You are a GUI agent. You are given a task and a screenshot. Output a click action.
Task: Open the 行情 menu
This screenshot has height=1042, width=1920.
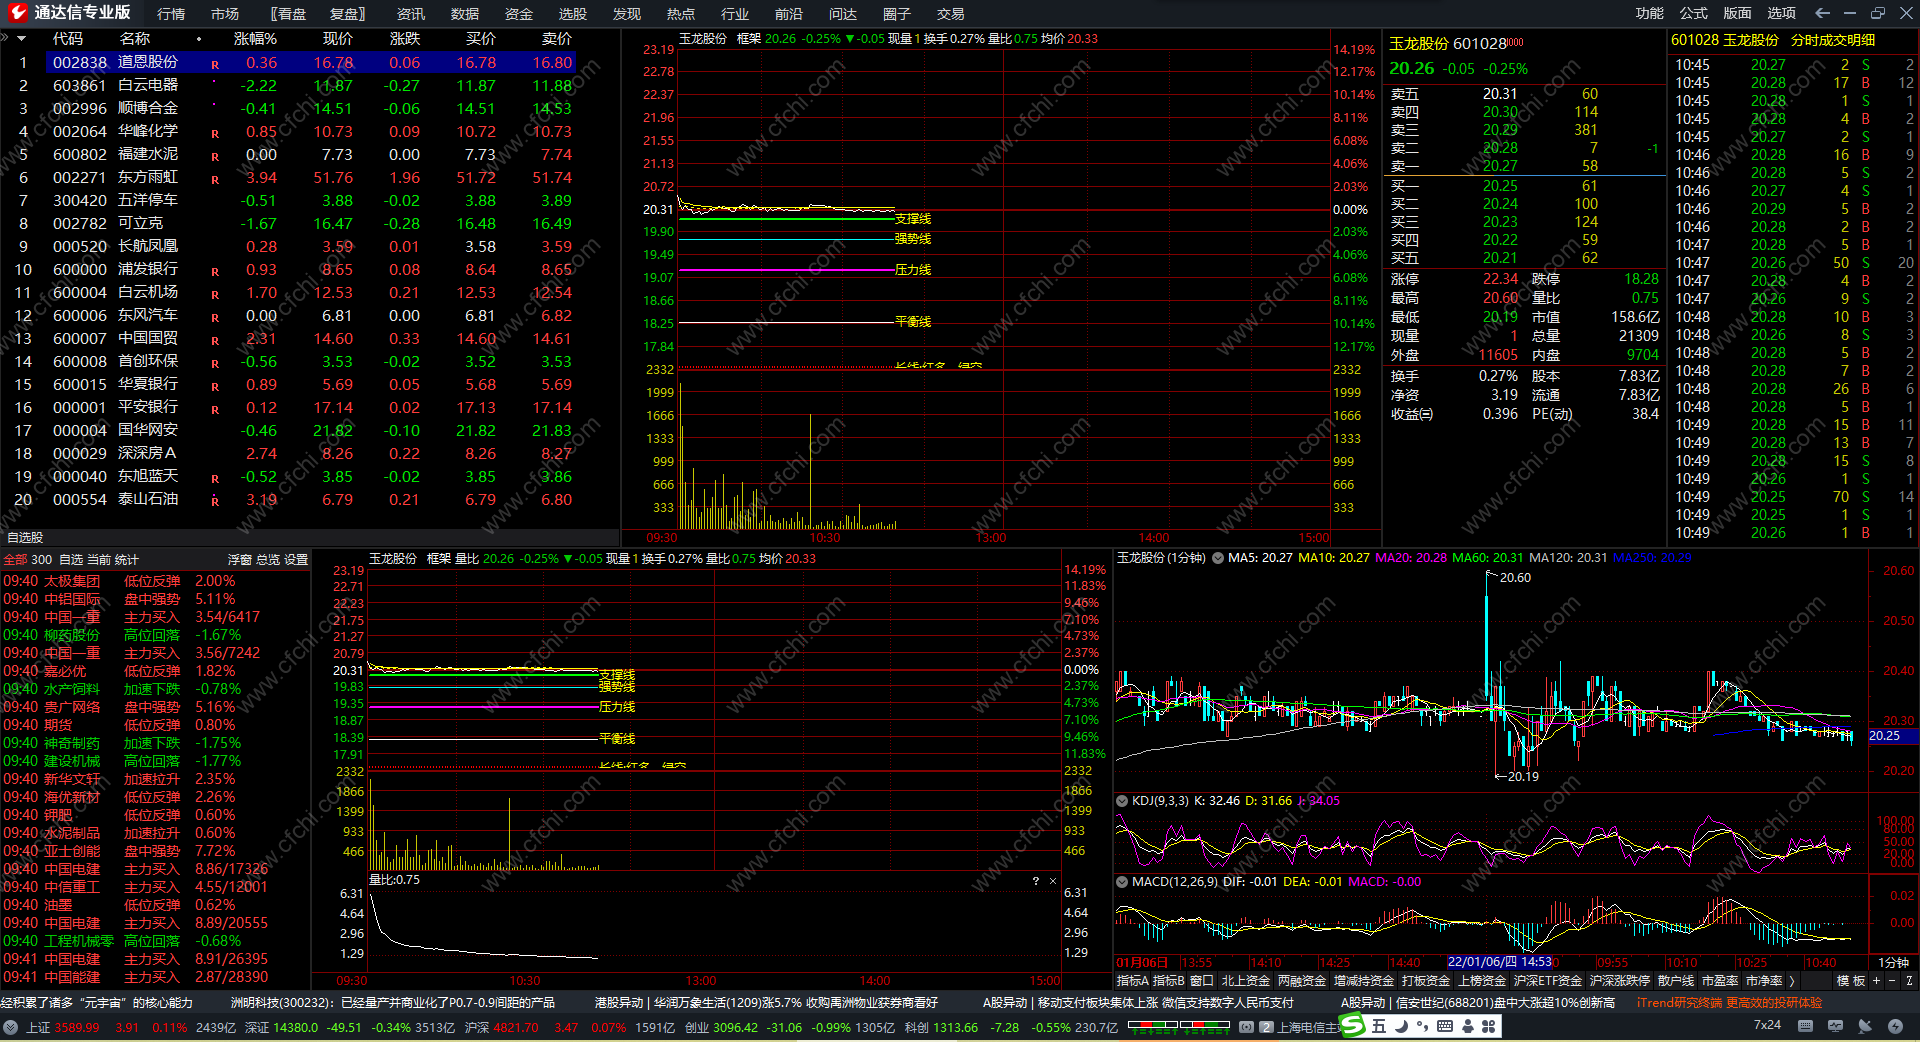[171, 14]
